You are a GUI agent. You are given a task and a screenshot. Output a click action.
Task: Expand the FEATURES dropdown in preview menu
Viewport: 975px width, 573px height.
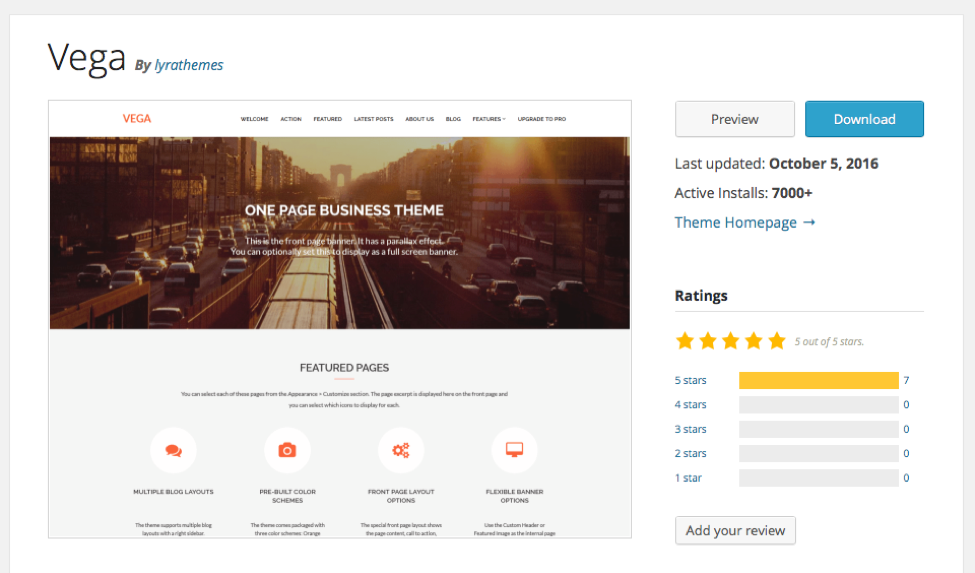click(489, 119)
